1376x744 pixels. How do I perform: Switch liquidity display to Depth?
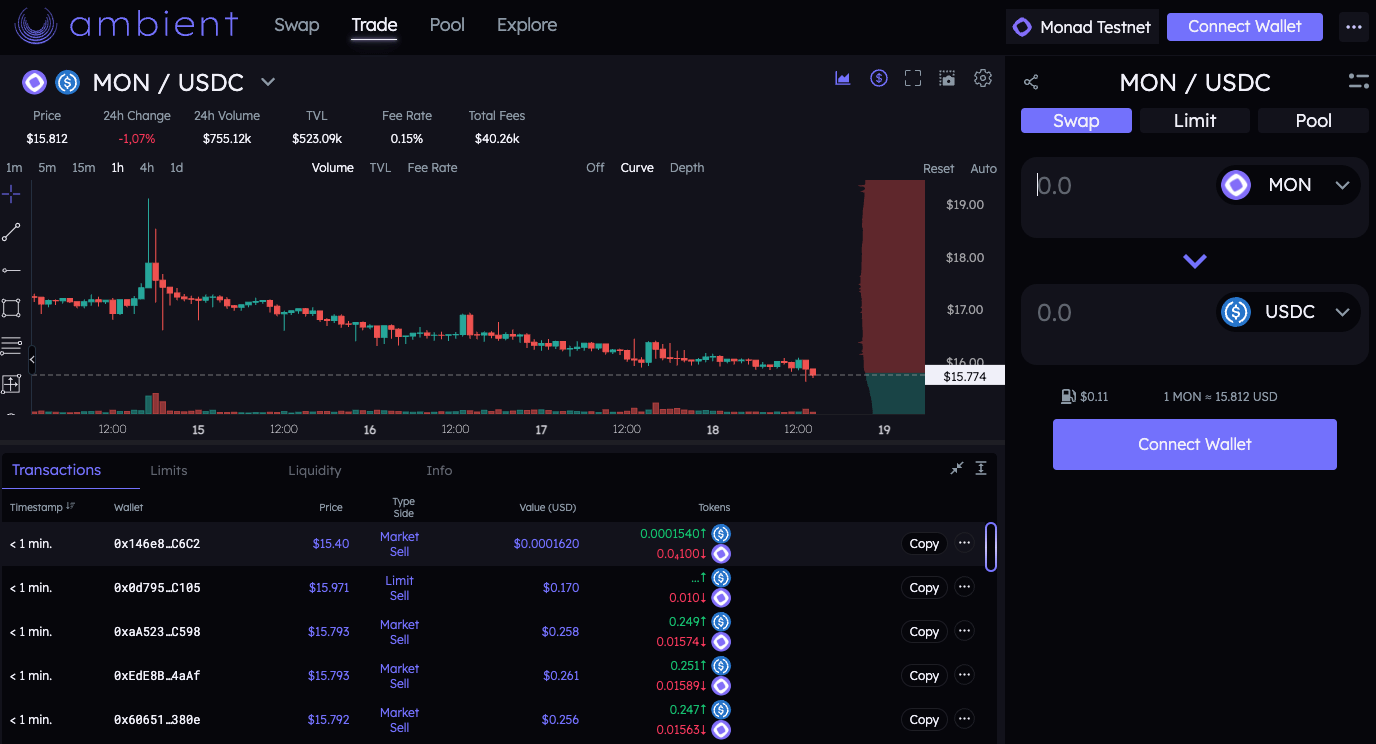[686, 168]
